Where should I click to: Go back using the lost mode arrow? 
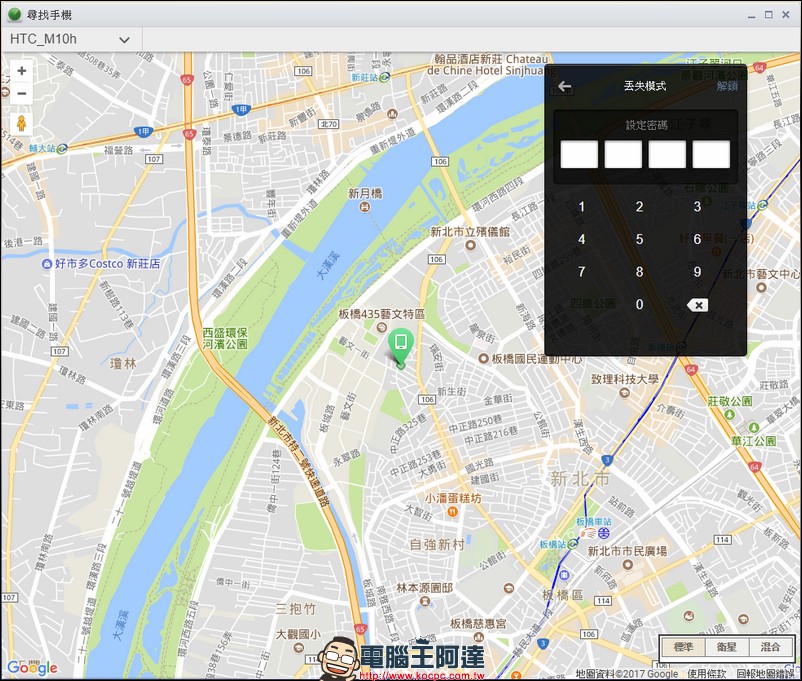(565, 86)
